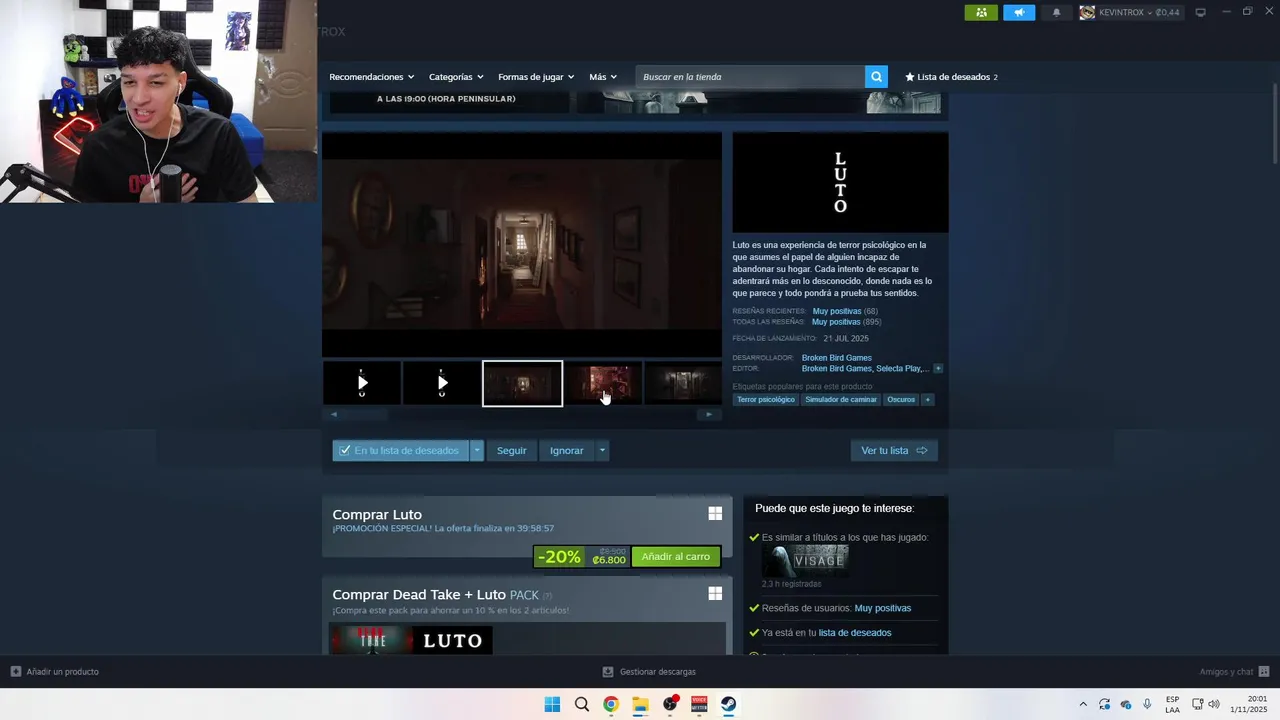Open the Amigos y chat icon
Image resolution: width=1280 pixels, height=720 pixels.
pyautogui.click(x=1264, y=671)
